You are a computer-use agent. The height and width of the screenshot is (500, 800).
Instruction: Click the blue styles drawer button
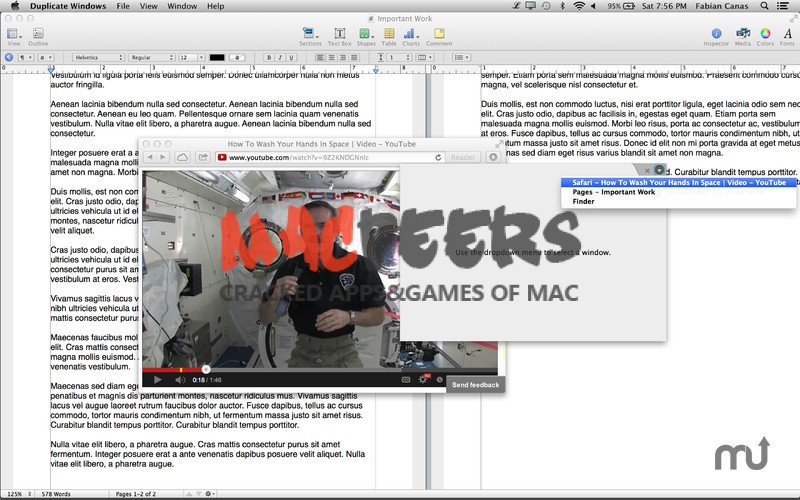tap(9, 58)
